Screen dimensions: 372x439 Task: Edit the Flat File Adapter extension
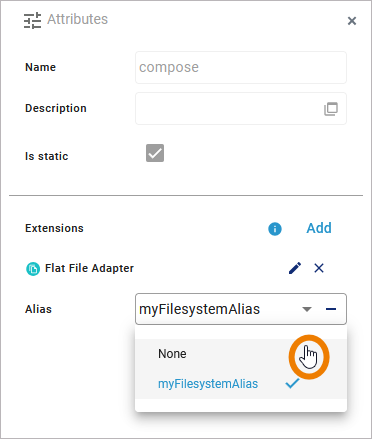(295, 268)
